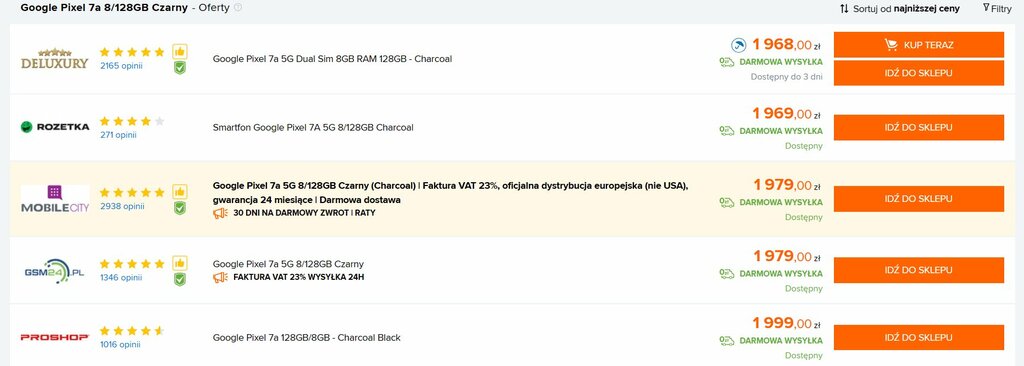1024x366 pixels.
Task: Click the Proshop store logo
Action: tap(55, 337)
